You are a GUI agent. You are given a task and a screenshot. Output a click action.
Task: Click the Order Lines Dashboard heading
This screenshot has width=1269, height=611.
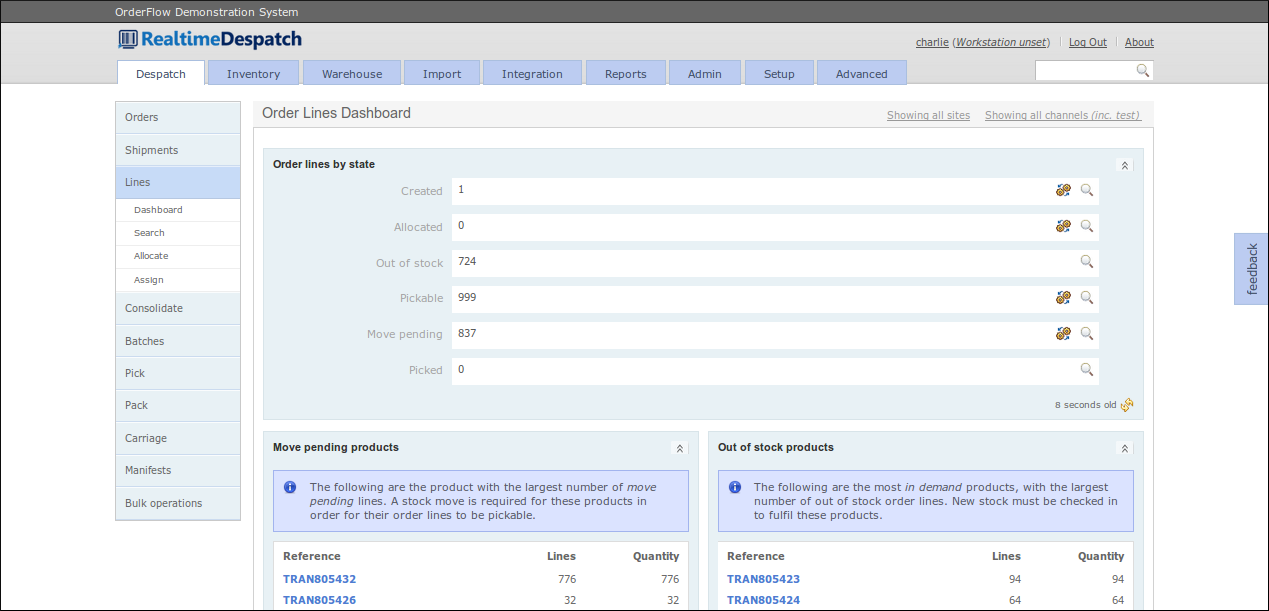pyautogui.click(x=336, y=113)
